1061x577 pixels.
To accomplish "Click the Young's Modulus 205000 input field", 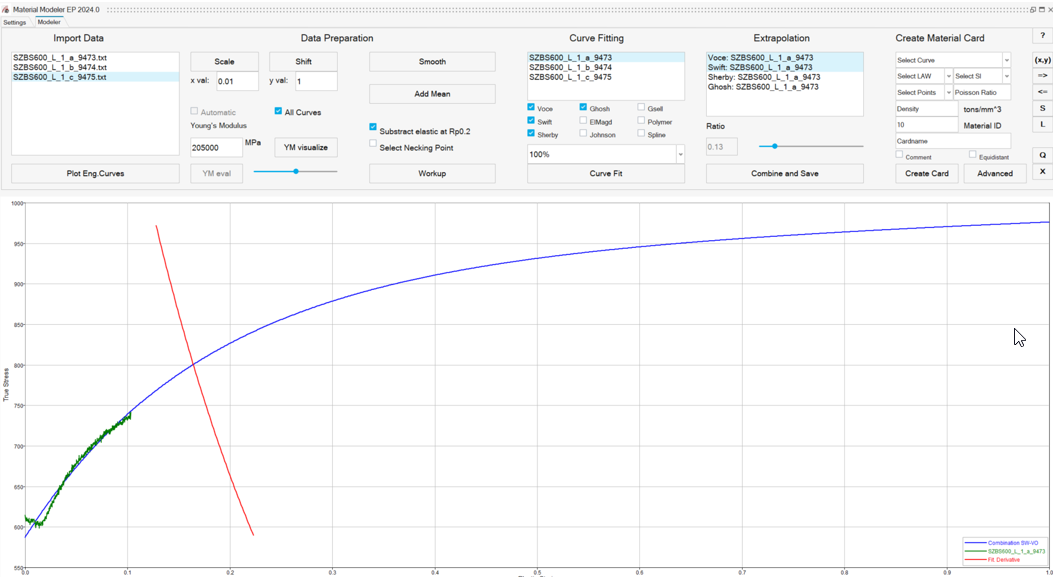I will [216, 147].
